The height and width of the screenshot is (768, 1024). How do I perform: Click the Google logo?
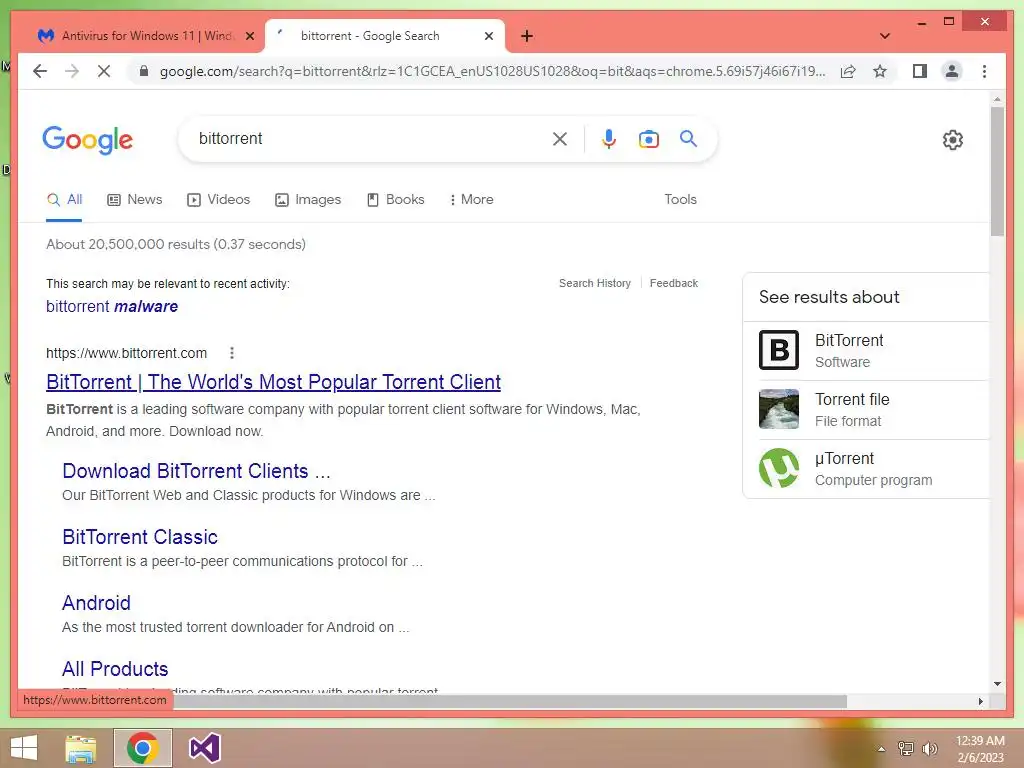88,139
